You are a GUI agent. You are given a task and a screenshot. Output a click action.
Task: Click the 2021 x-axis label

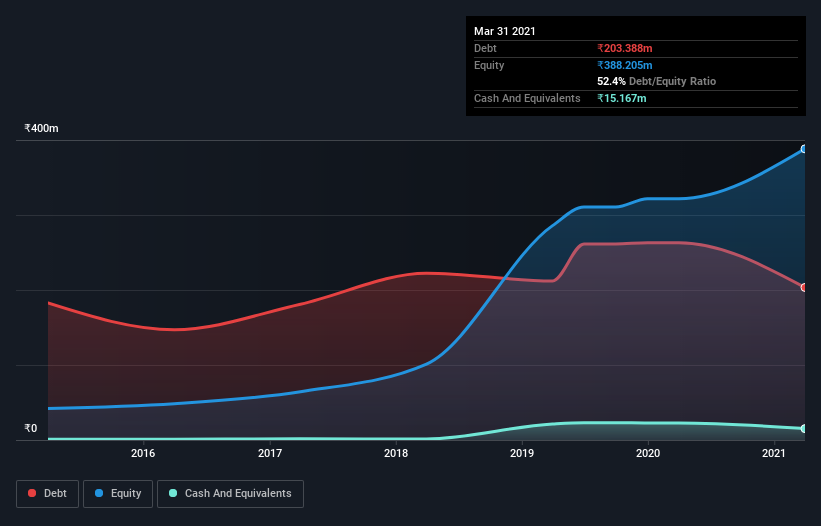coord(774,453)
